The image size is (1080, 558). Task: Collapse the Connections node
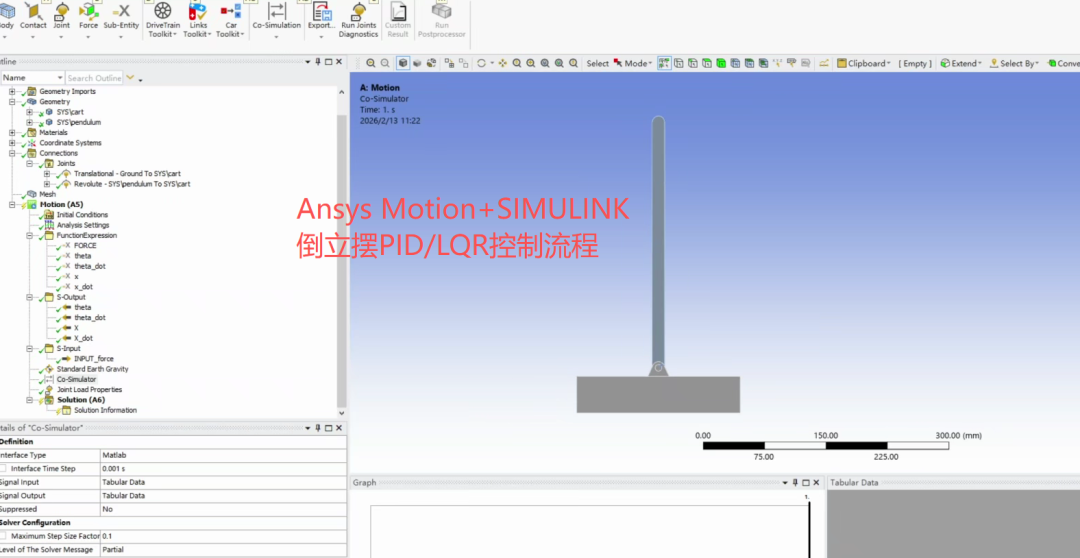[x=12, y=154]
